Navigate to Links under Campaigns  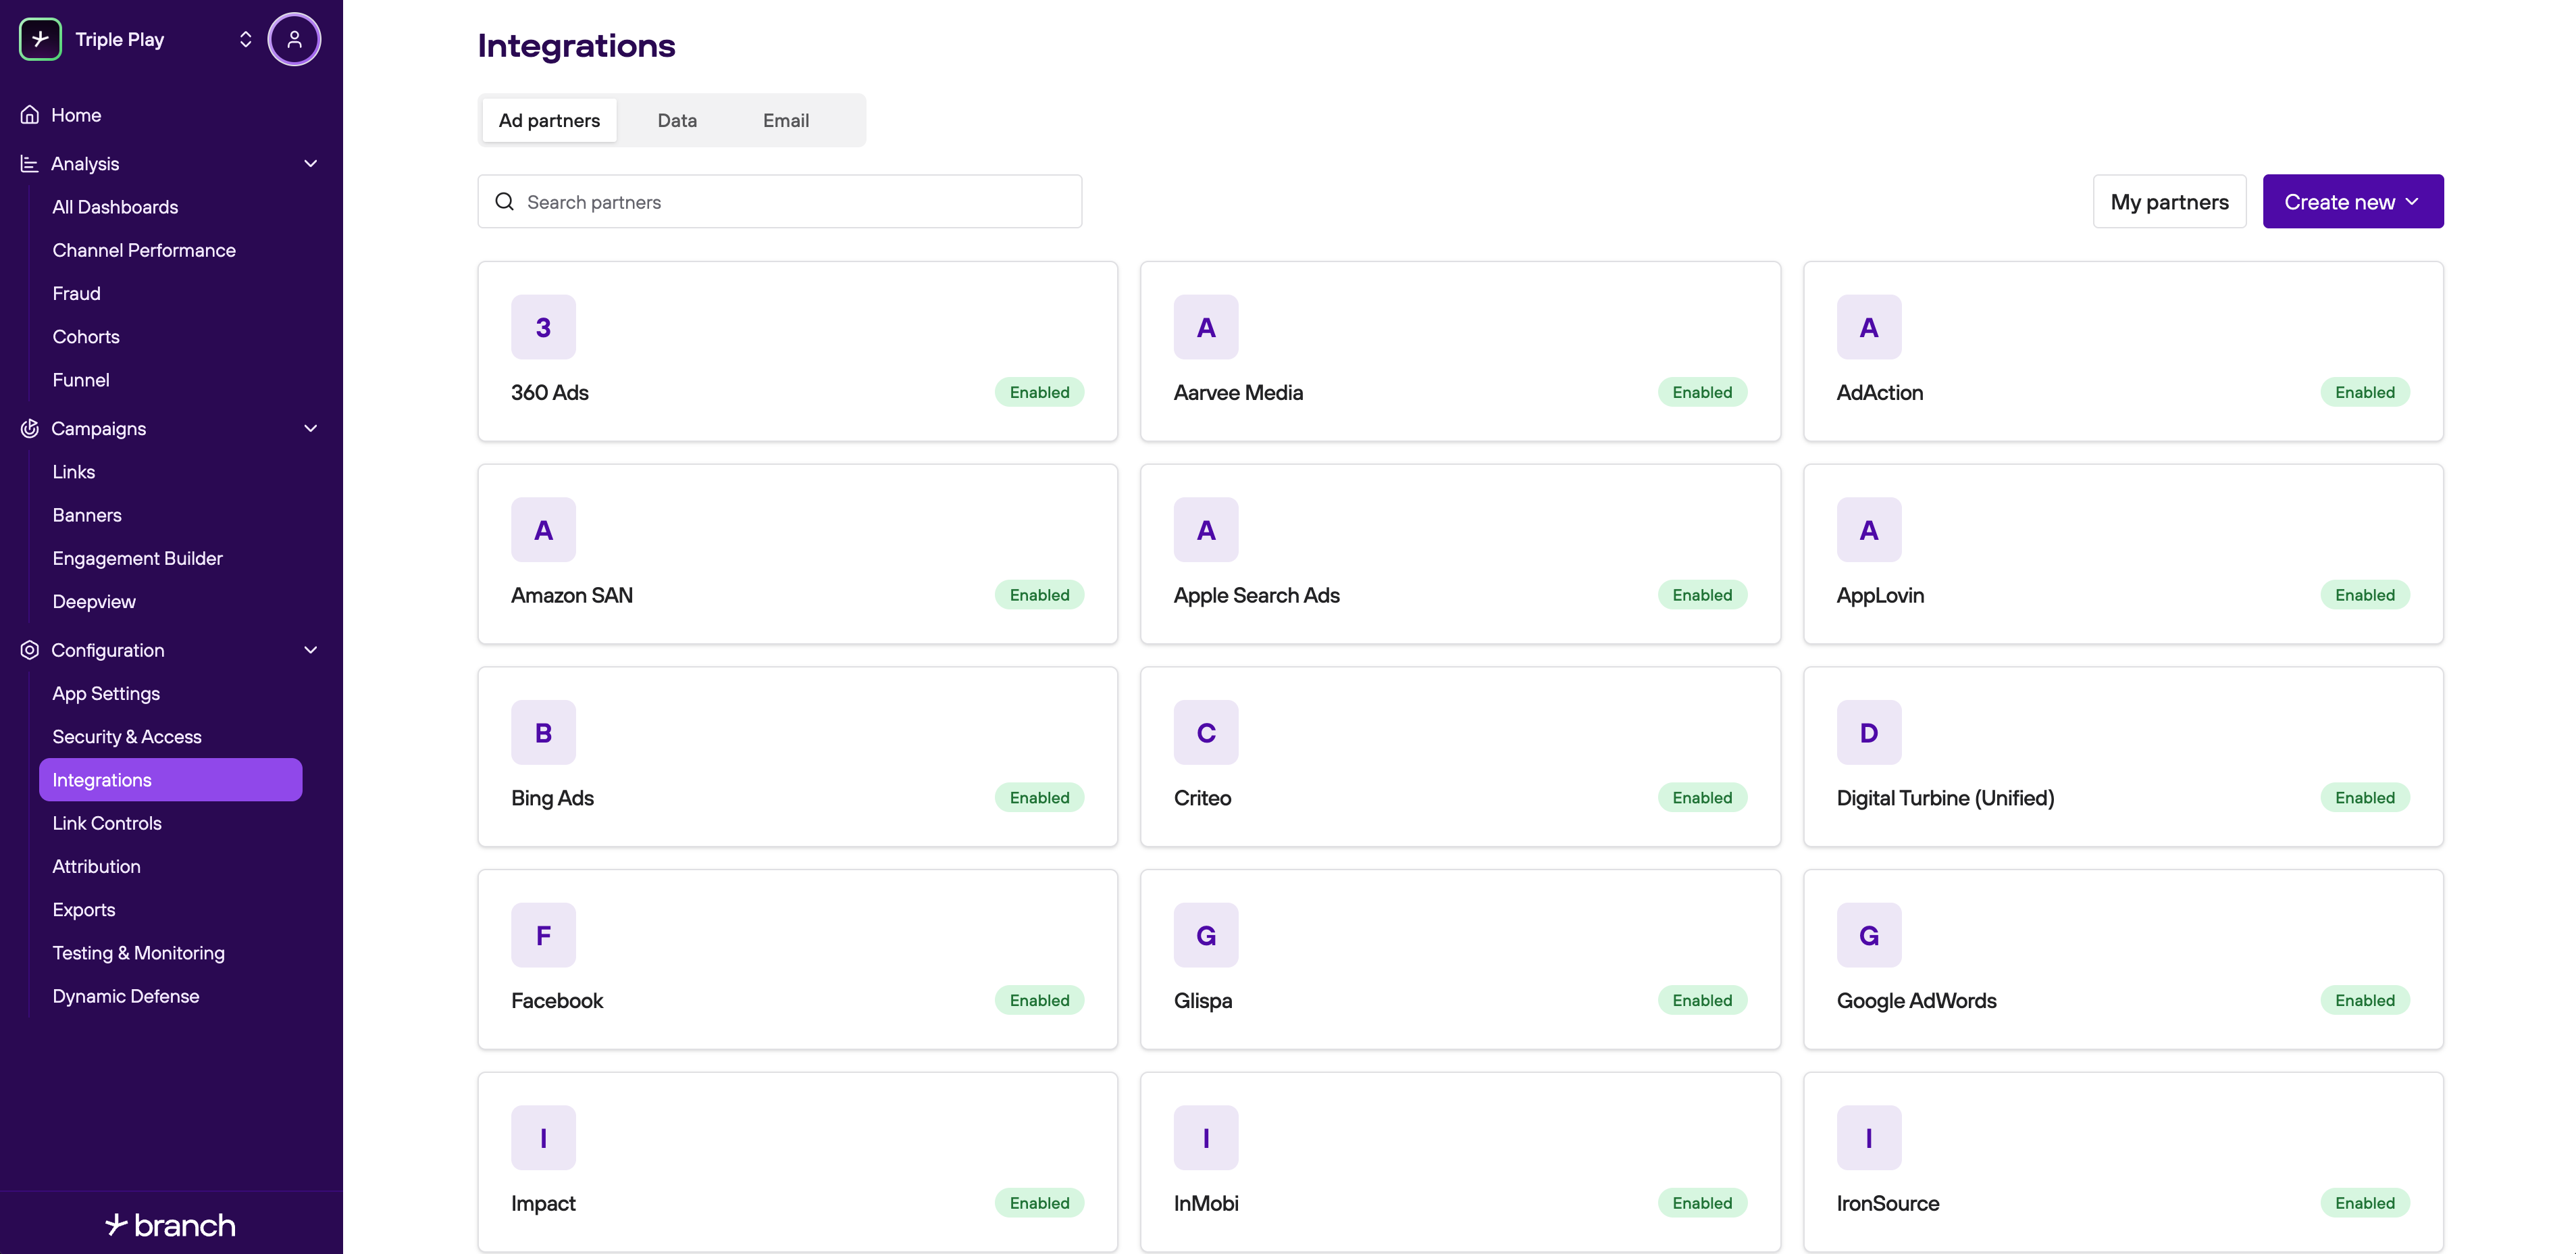(x=74, y=472)
